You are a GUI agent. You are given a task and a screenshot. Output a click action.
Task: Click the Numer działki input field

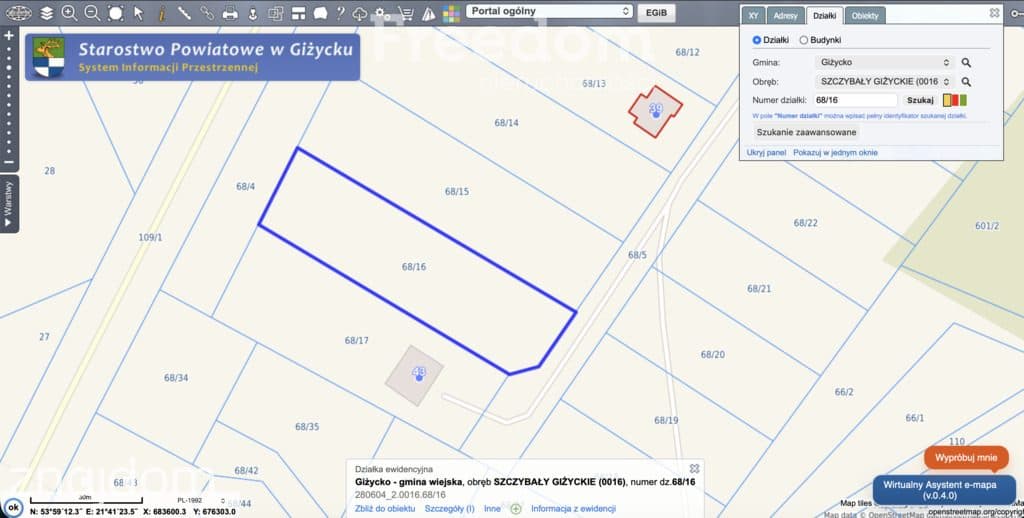pyautogui.click(x=856, y=100)
